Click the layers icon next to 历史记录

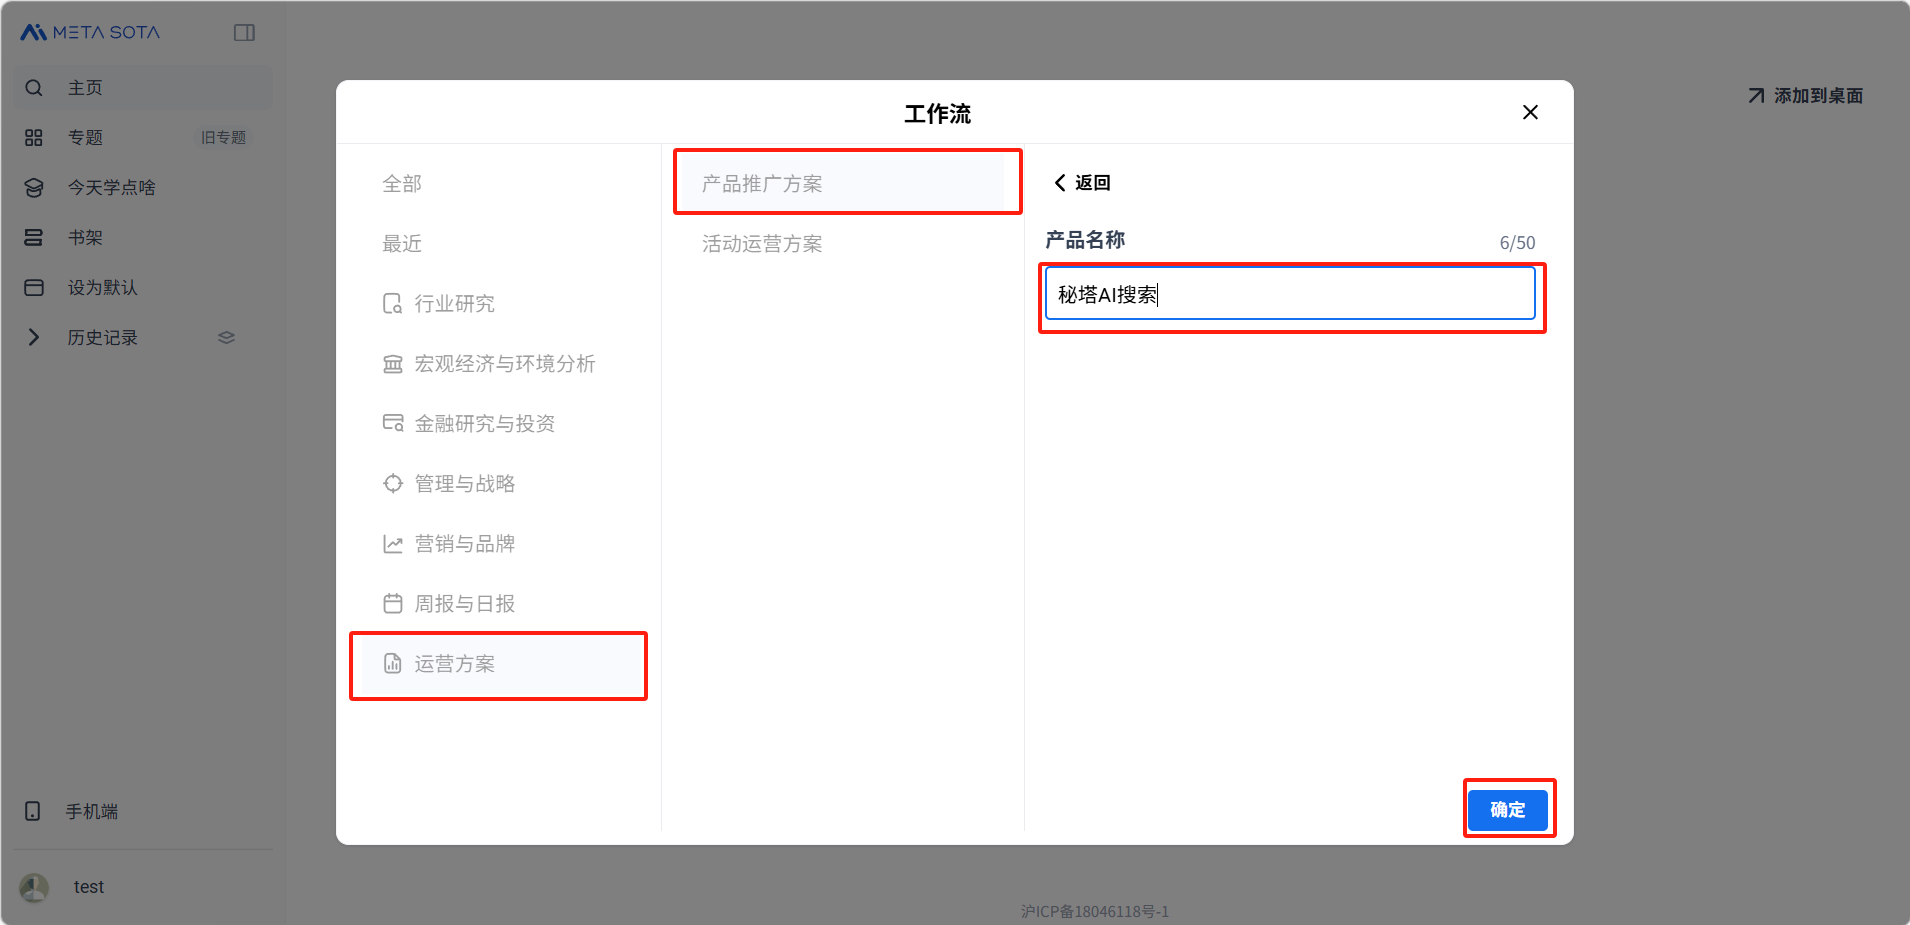pyautogui.click(x=226, y=338)
